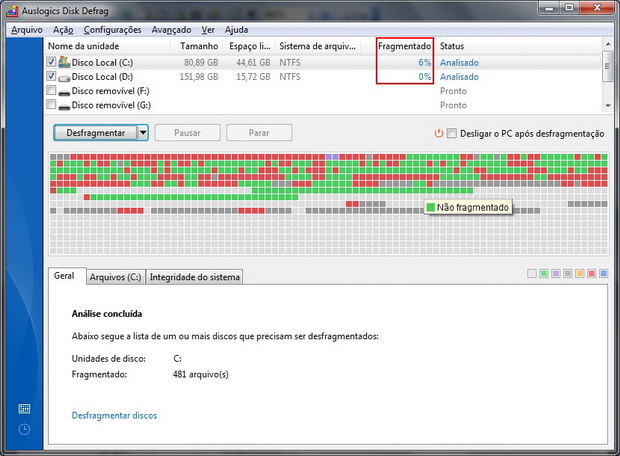Select the 44,61 GB free space cell
The width and height of the screenshot is (620, 456).
coord(253,62)
